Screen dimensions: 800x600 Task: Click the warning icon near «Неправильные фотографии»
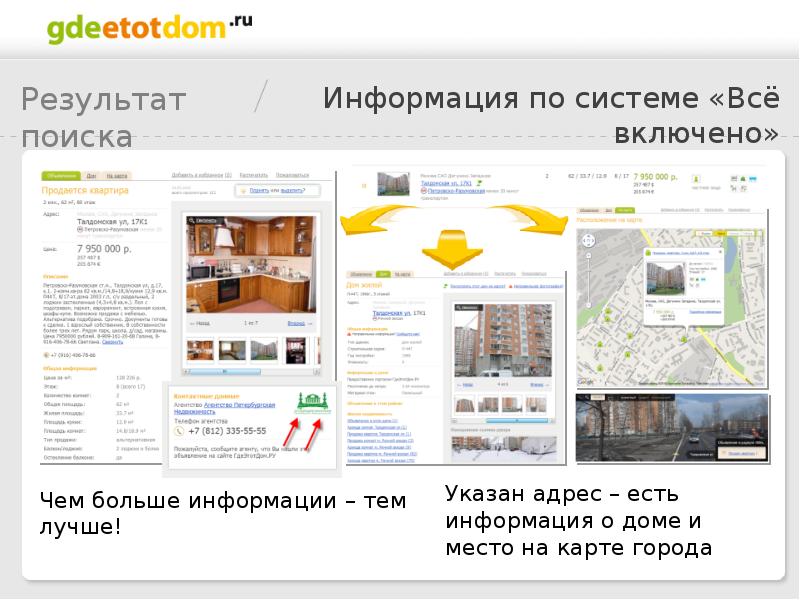(x=512, y=285)
